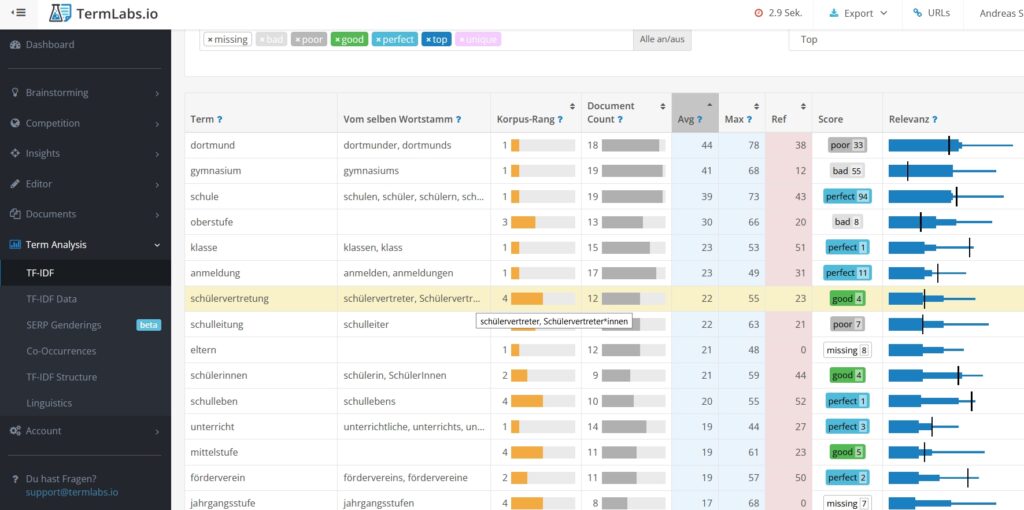This screenshot has height=510, width=1024.
Task: Click the download icon on Export
Action: pos(834,13)
